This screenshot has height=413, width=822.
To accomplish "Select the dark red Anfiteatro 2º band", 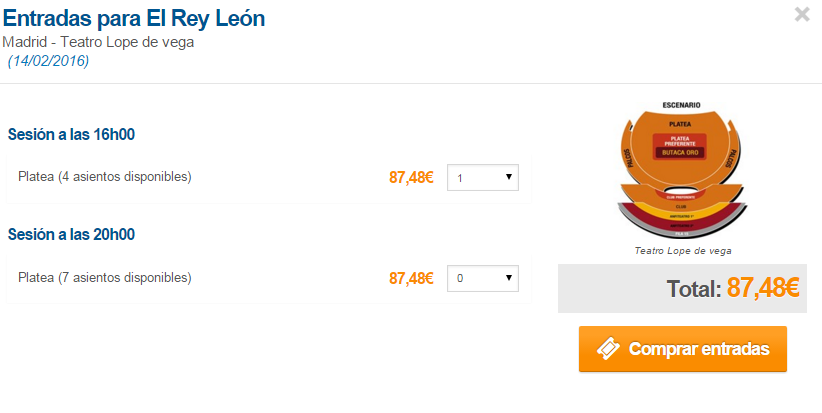I will 680,225.
